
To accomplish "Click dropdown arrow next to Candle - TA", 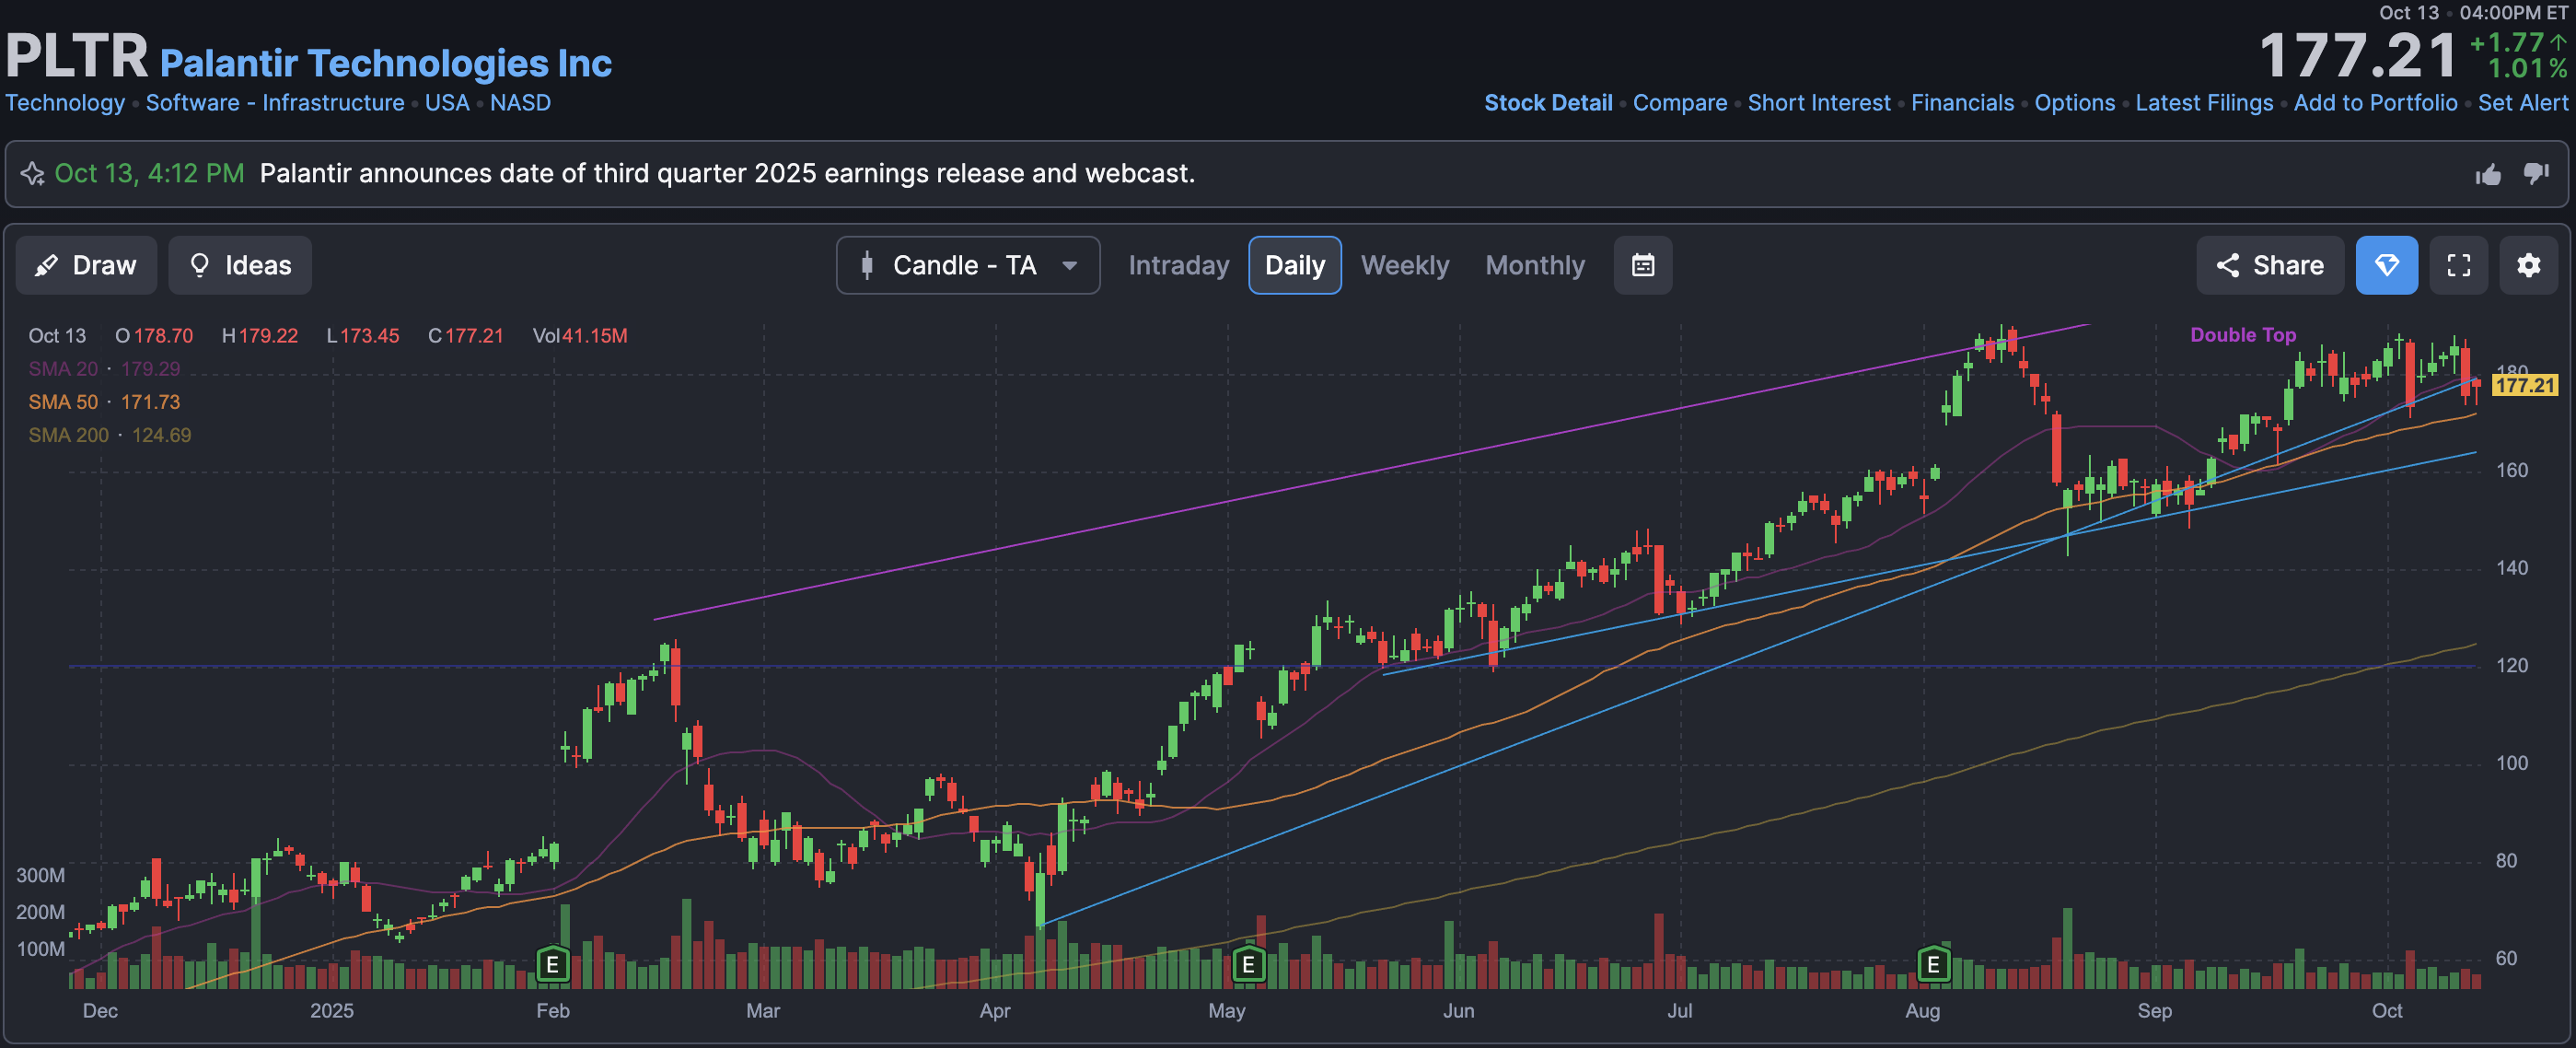I will tap(1069, 265).
